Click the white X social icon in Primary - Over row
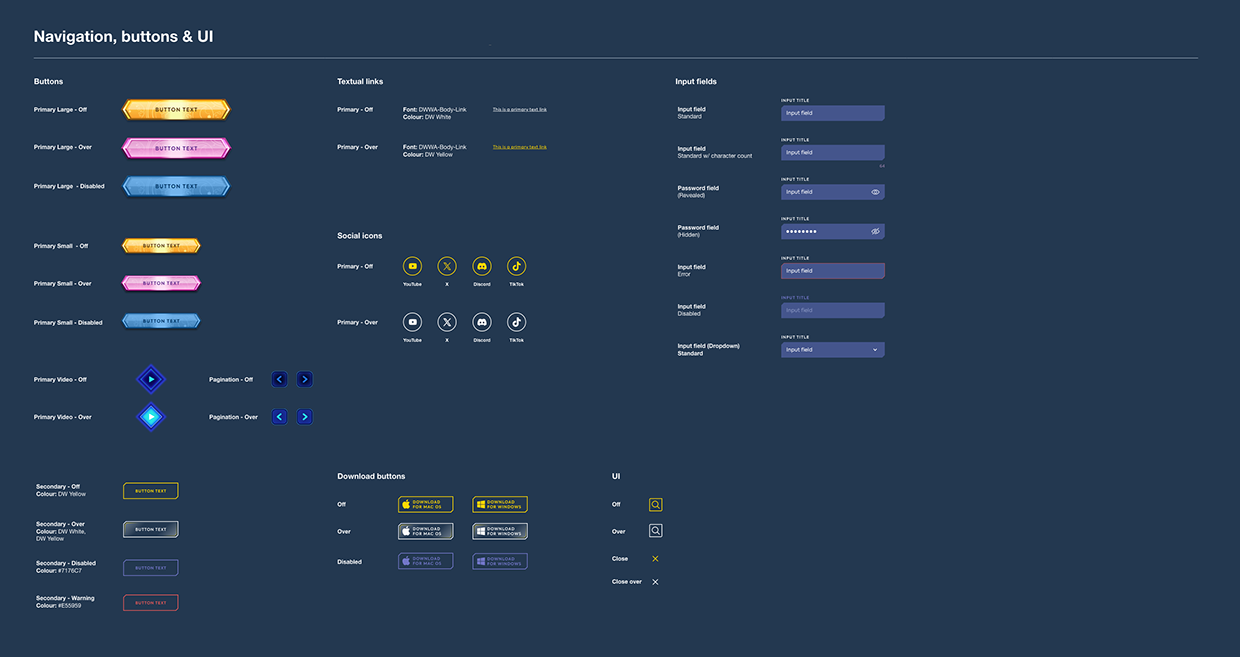The height and width of the screenshot is (657, 1240). [x=447, y=322]
